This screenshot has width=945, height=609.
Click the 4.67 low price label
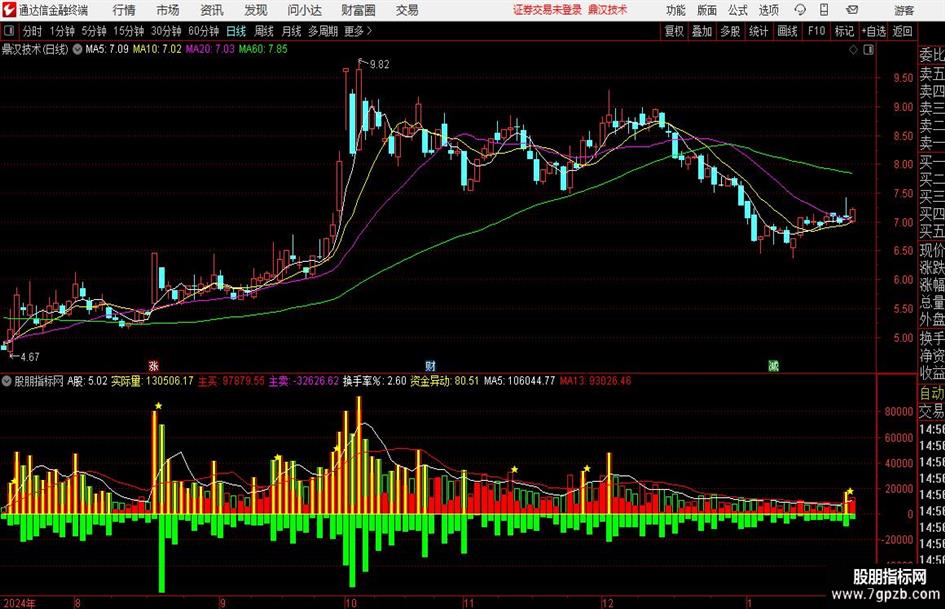30,357
